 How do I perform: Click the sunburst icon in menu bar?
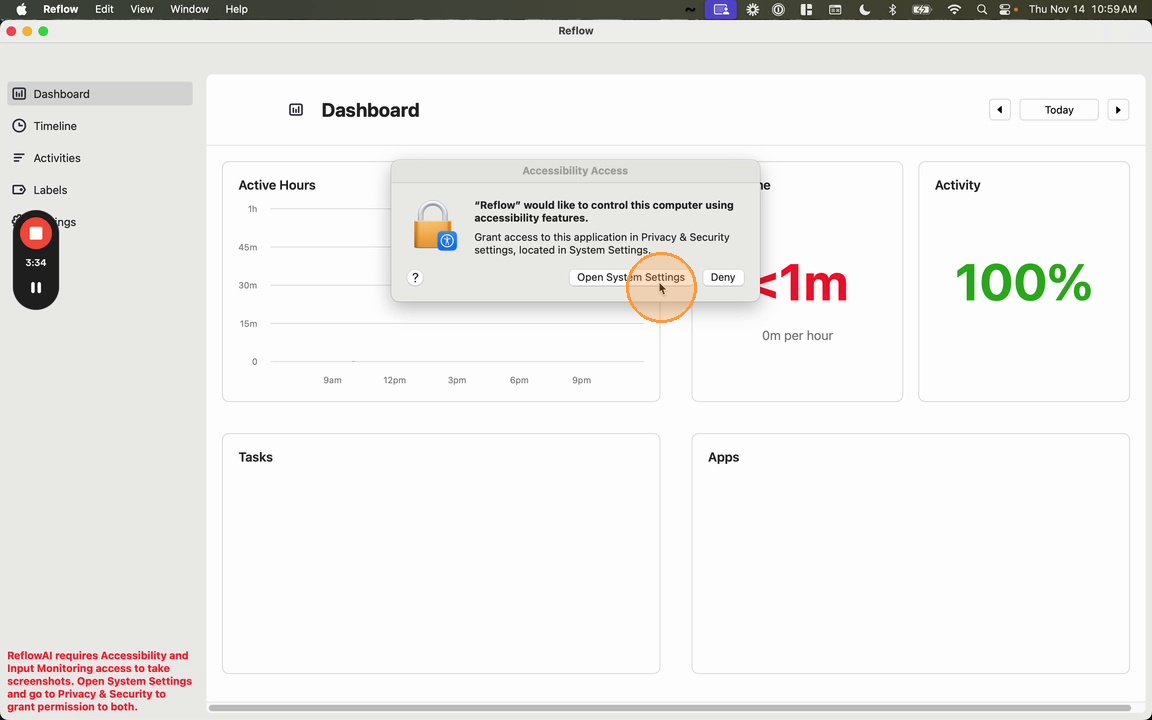(x=753, y=10)
